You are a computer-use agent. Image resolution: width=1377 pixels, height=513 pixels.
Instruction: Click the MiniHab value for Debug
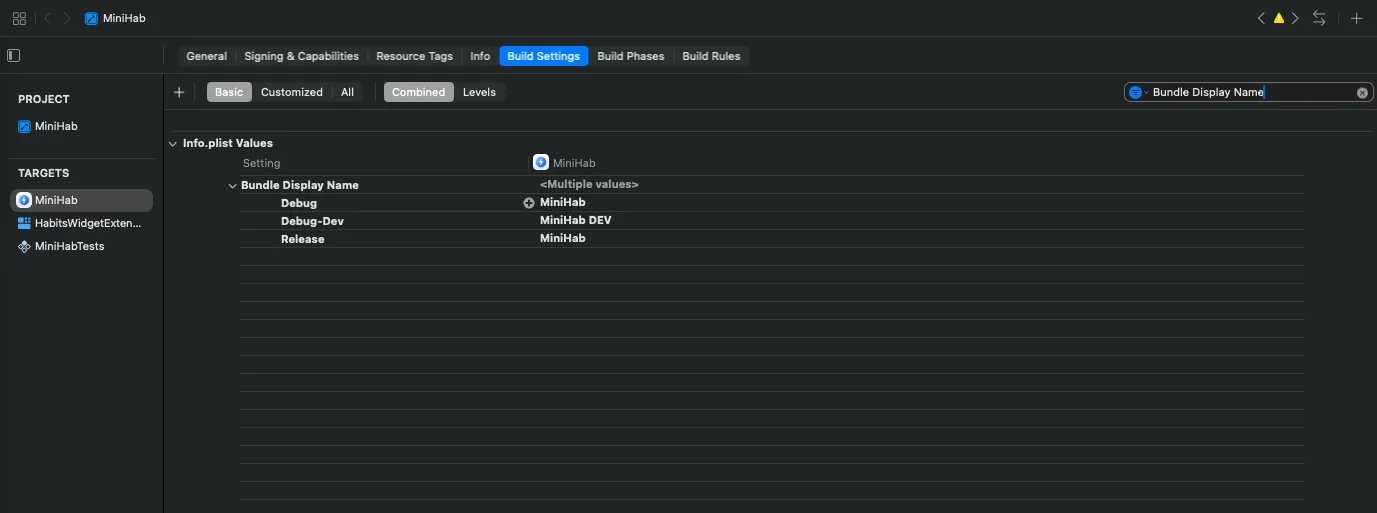[562, 203]
